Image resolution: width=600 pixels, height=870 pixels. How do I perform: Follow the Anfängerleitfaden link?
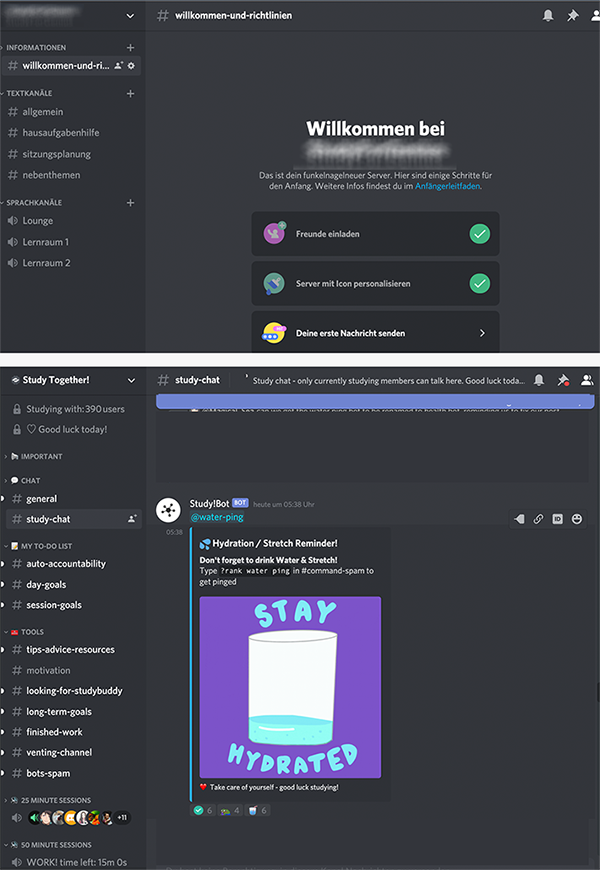447,186
